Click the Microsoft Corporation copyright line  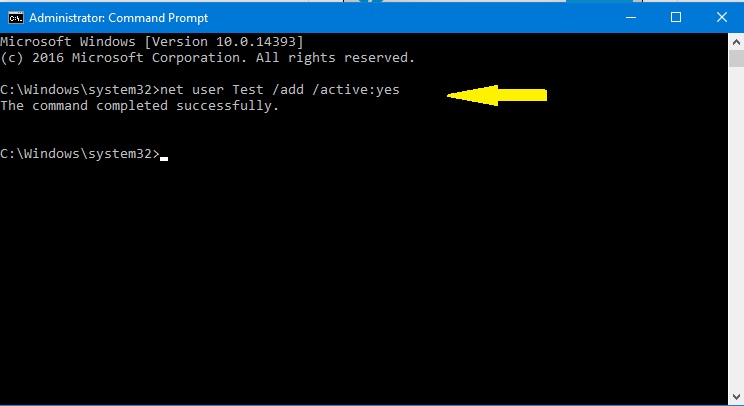pos(207,58)
